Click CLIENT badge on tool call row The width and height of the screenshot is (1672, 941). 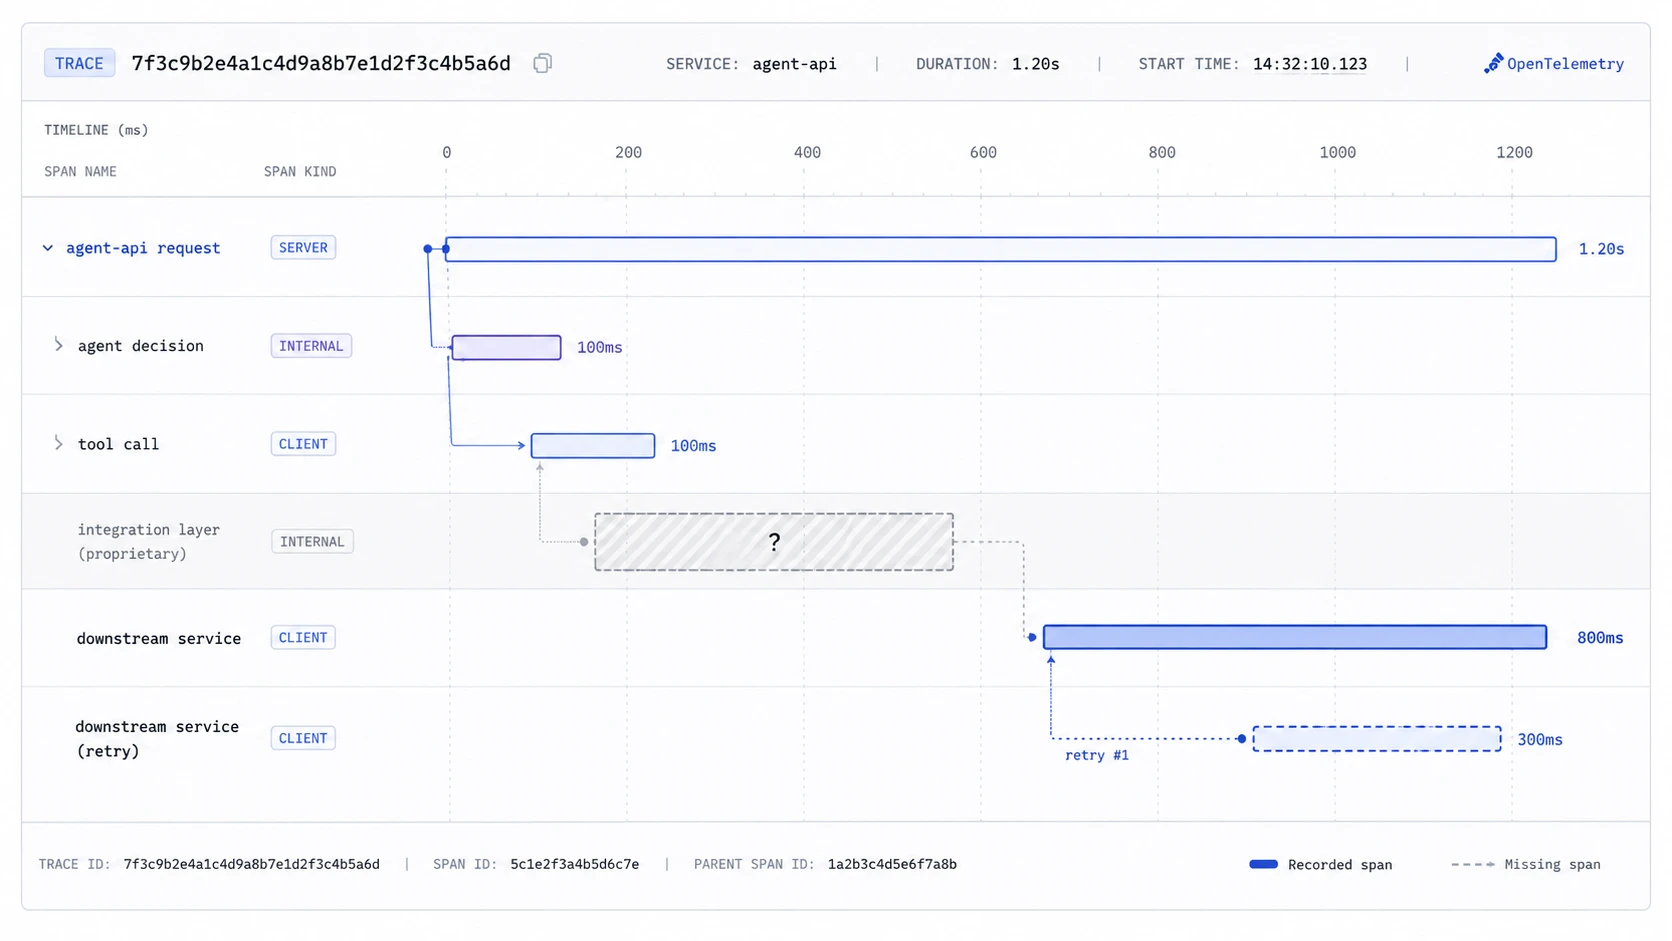(303, 444)
